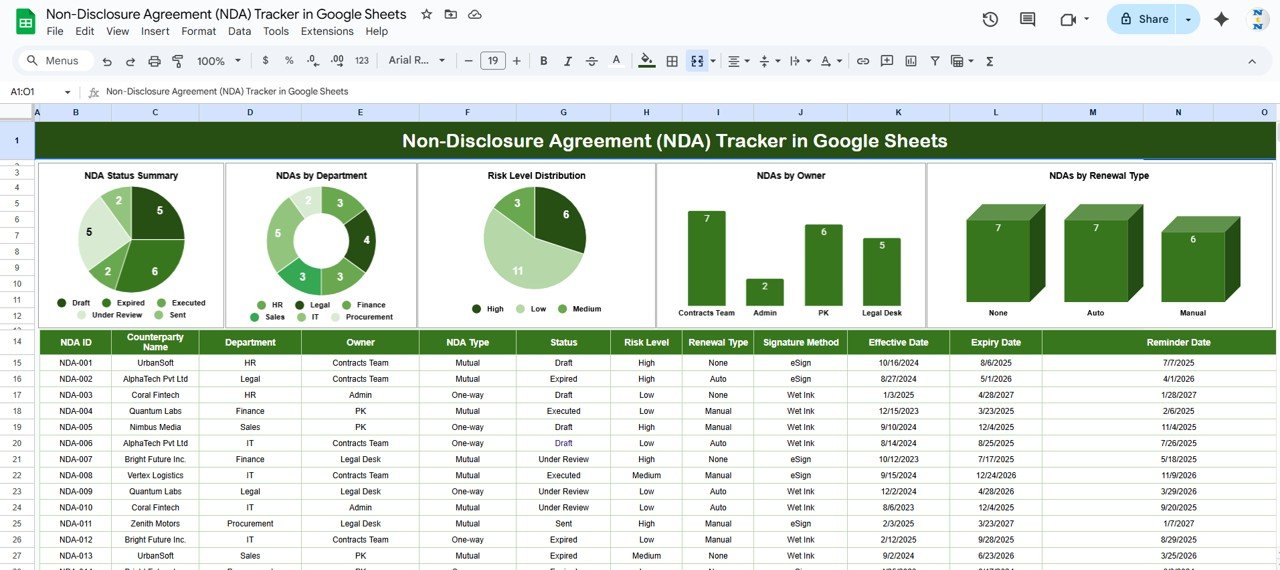Click the print icon
The width and height of the screenshot is (1280, 570).
click(x=154, y=61)
